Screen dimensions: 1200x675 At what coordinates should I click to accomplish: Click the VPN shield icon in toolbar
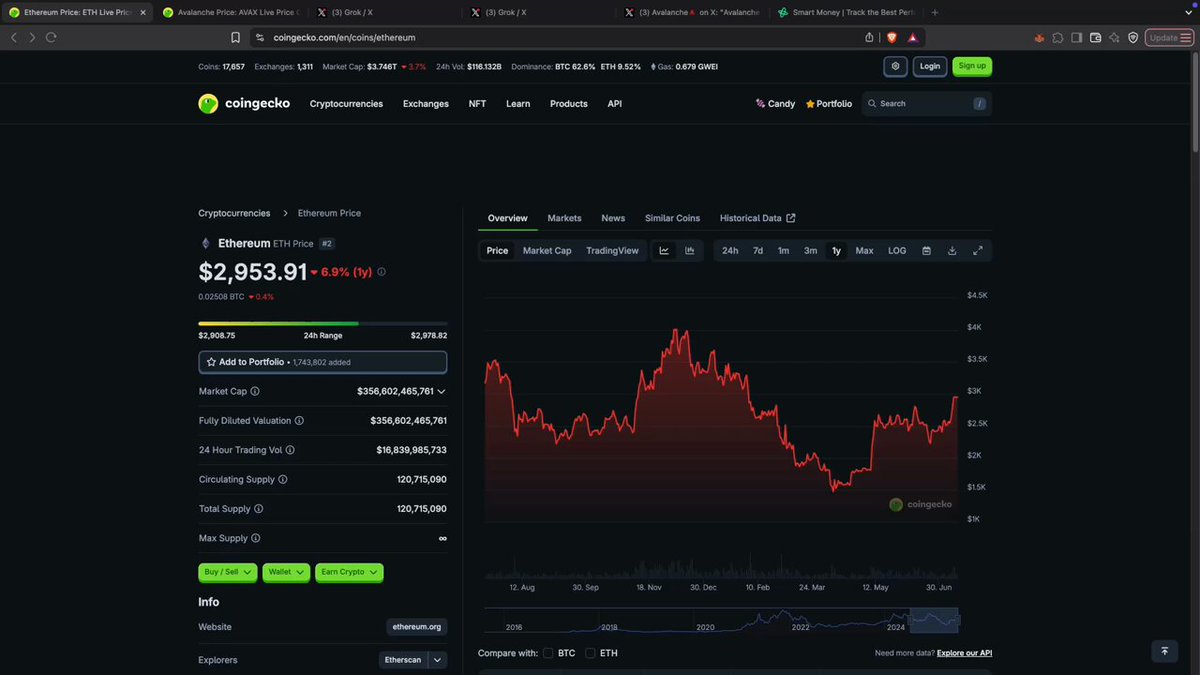point(1133,37)
